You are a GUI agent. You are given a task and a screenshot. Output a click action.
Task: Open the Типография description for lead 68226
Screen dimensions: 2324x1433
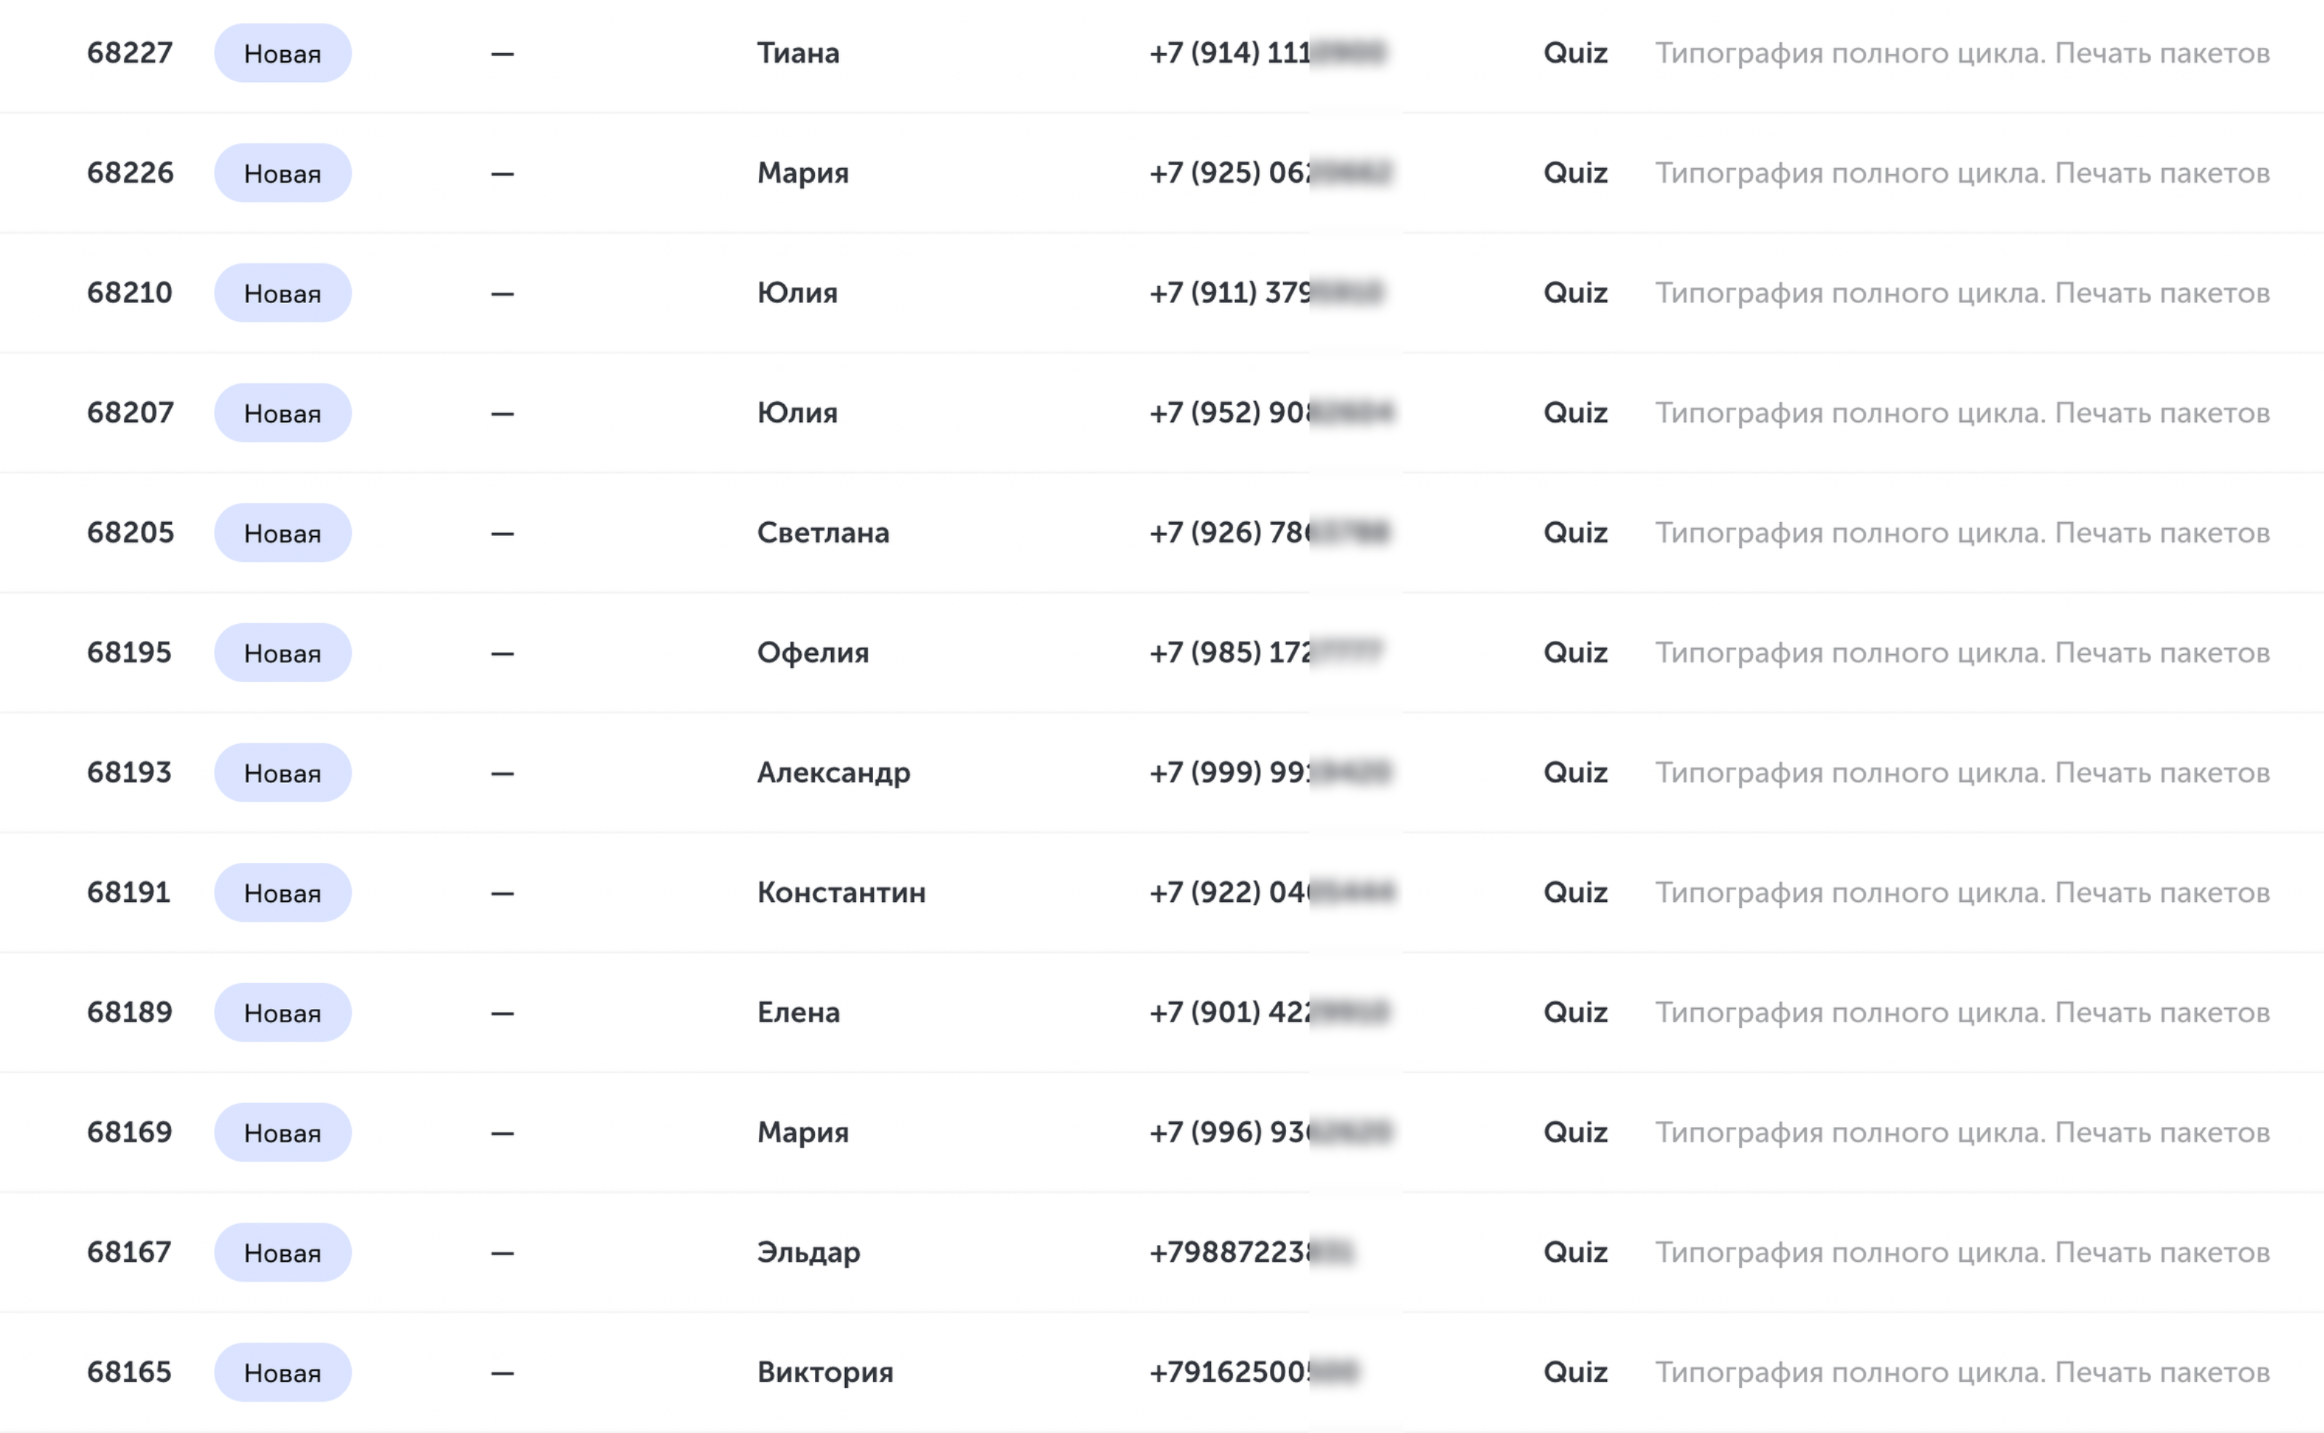[x=1962, y=173]
